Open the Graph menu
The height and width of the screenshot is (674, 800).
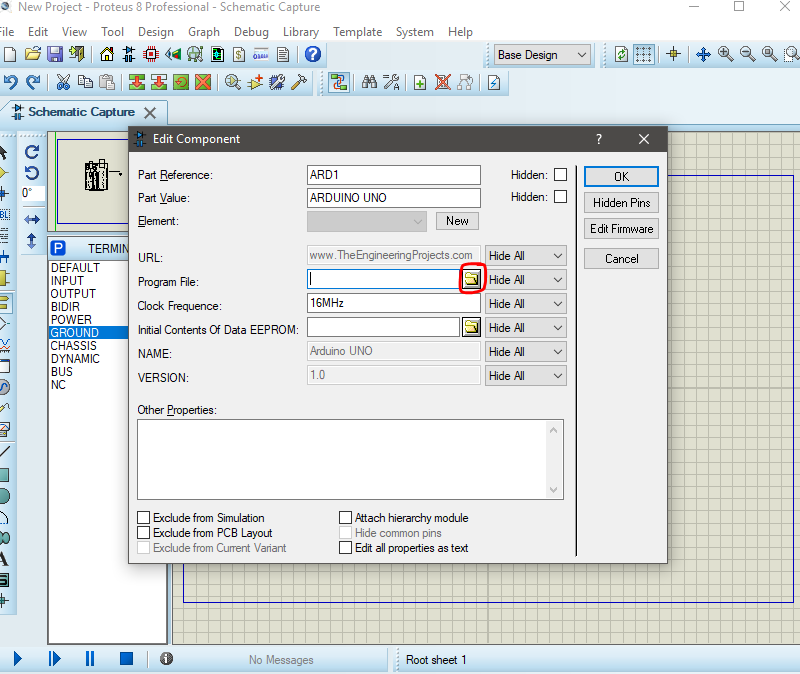[204, 32]
